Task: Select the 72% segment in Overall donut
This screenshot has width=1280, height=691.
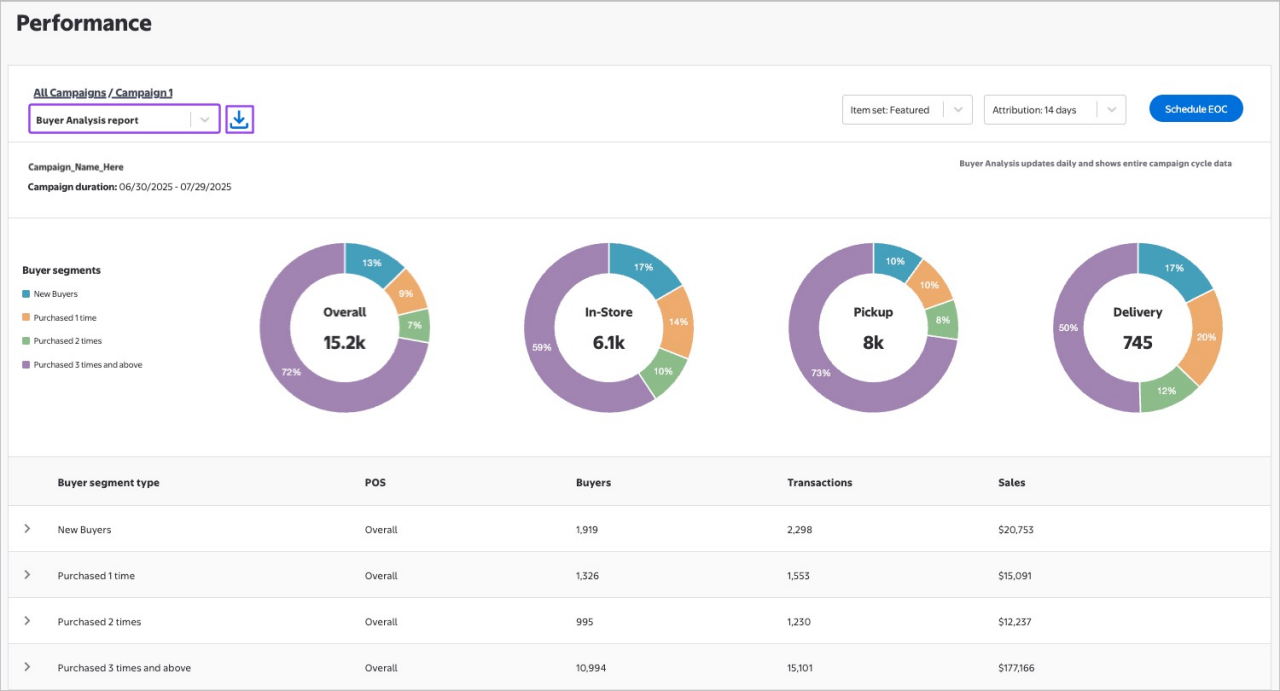Action: (x=290, y=371)
